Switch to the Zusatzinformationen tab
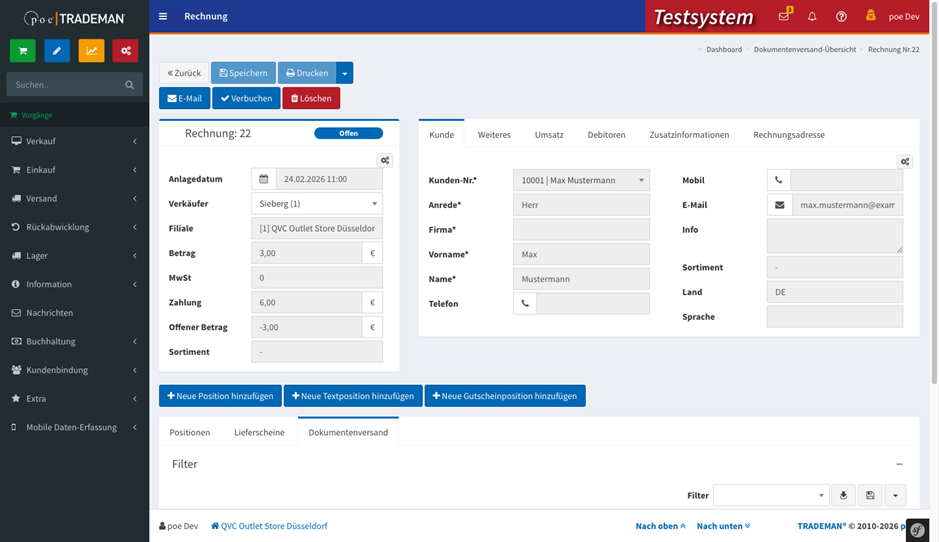Screen dimensions: 939x542 pyautogui.click(x=689, y=135)
